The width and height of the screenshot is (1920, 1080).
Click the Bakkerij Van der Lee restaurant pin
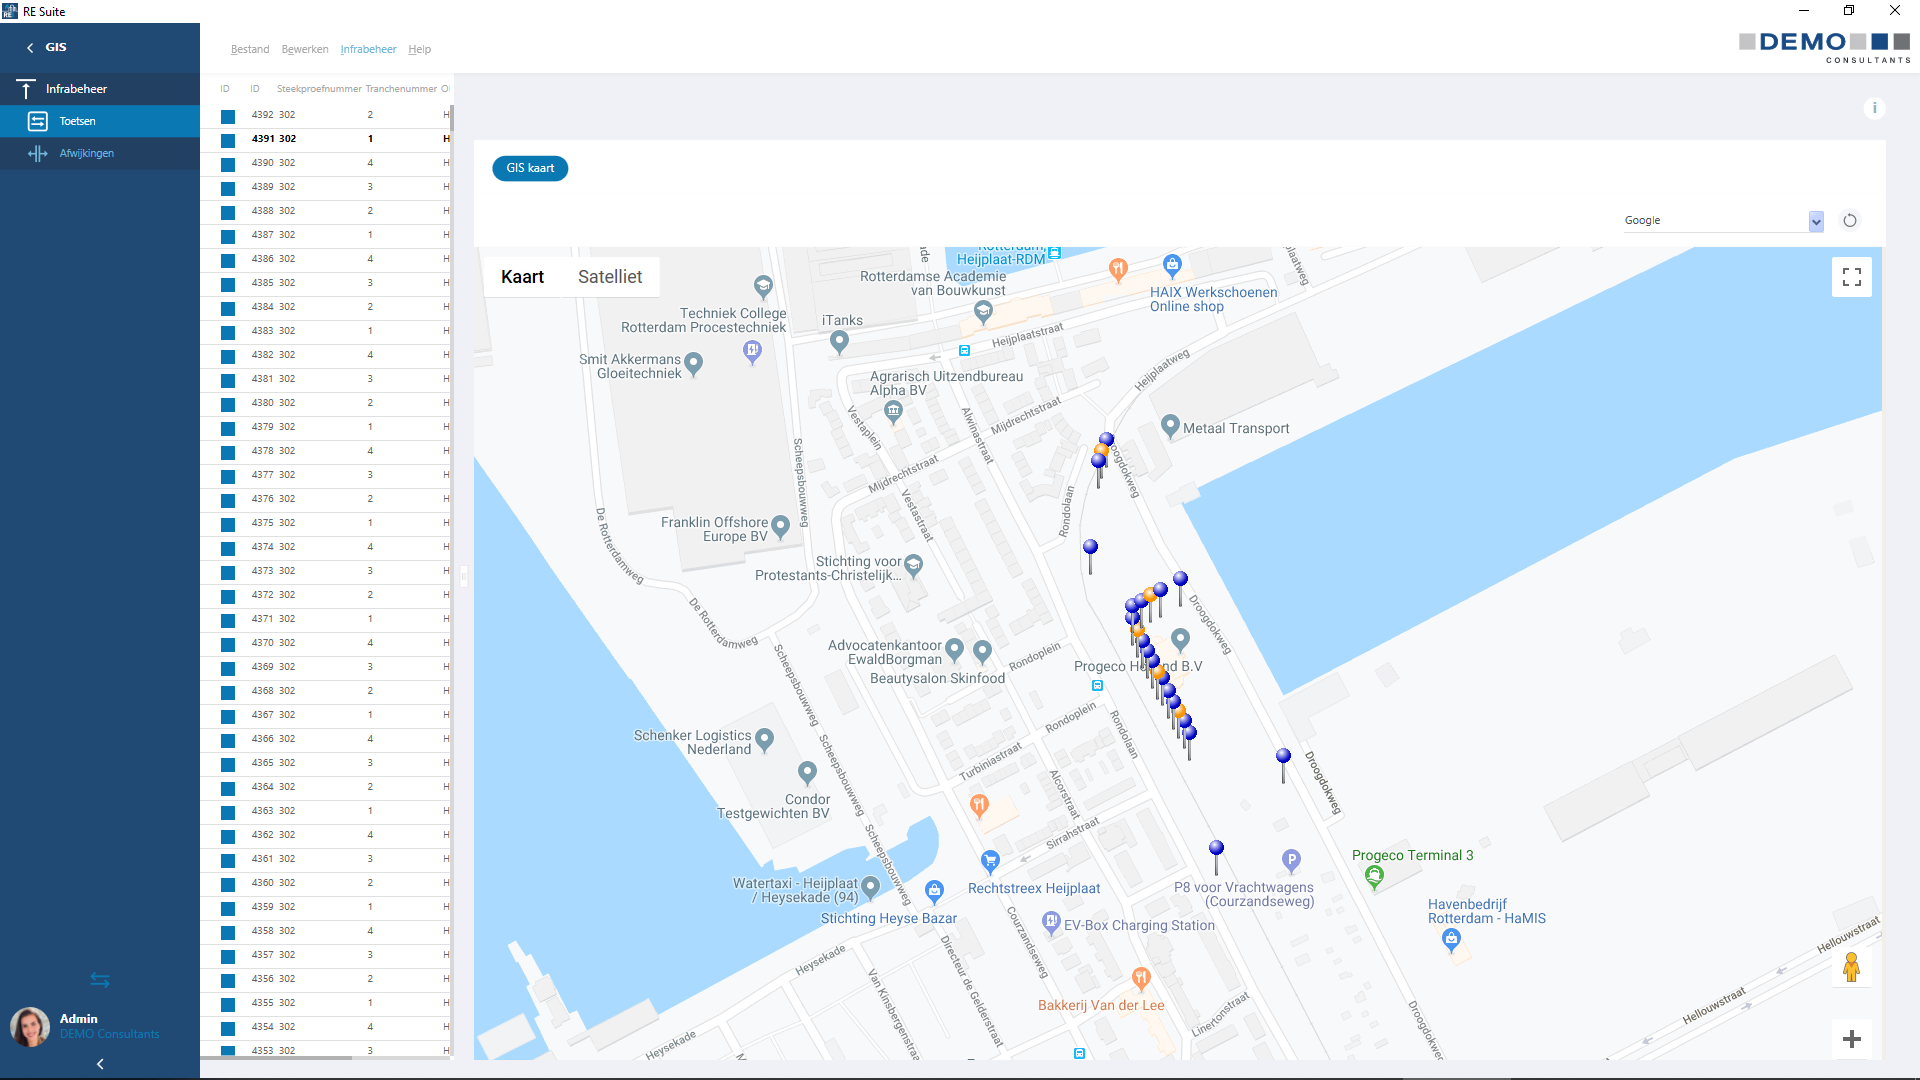click(1140, 978)
